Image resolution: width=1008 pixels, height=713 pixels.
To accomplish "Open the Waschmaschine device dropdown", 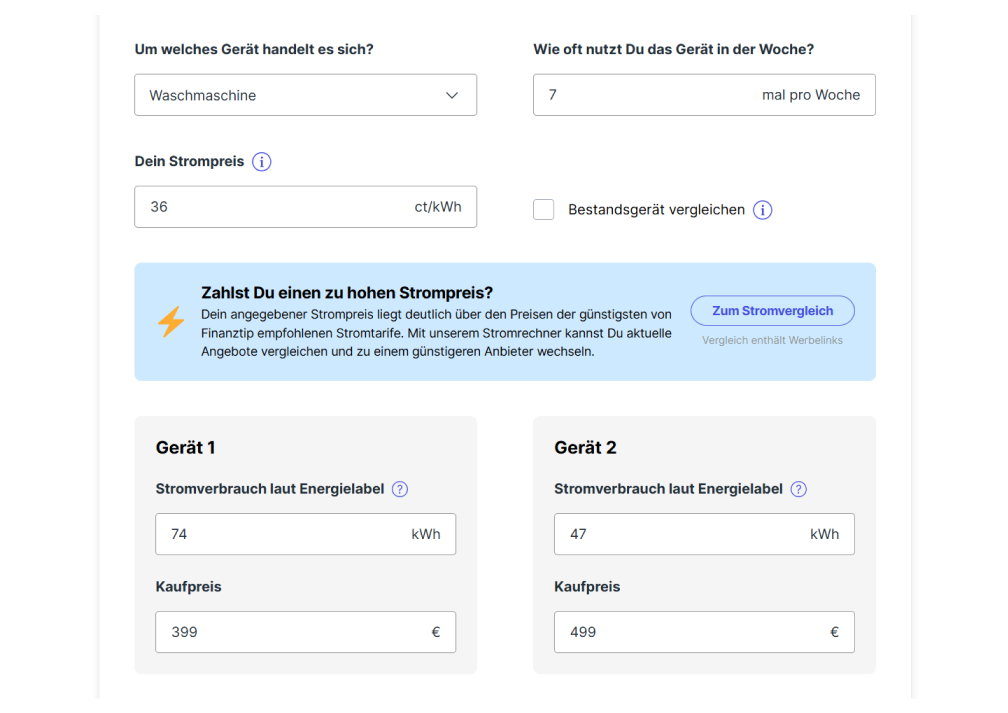I will coord(305,95).
